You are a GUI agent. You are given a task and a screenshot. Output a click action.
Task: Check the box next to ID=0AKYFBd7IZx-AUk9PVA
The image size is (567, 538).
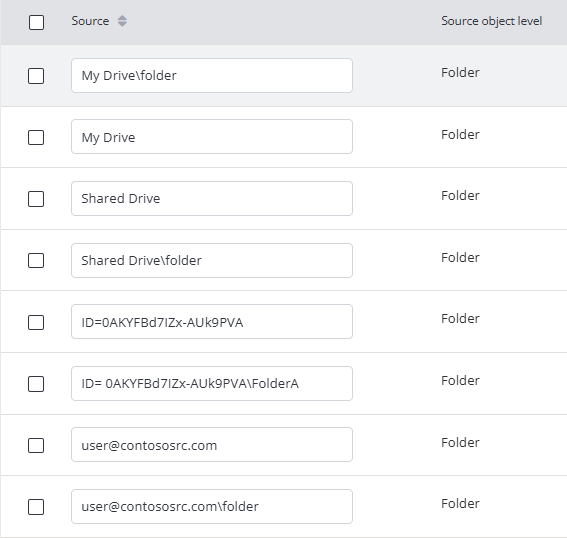(36, 322)
